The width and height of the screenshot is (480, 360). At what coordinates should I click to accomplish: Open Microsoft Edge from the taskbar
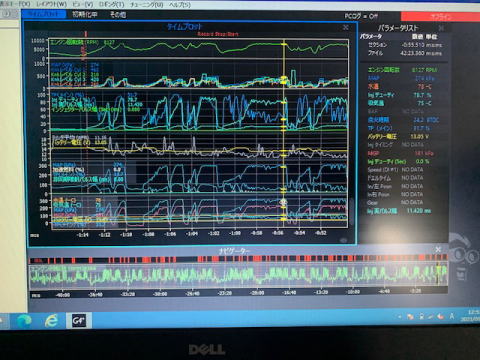coord(24,321)
